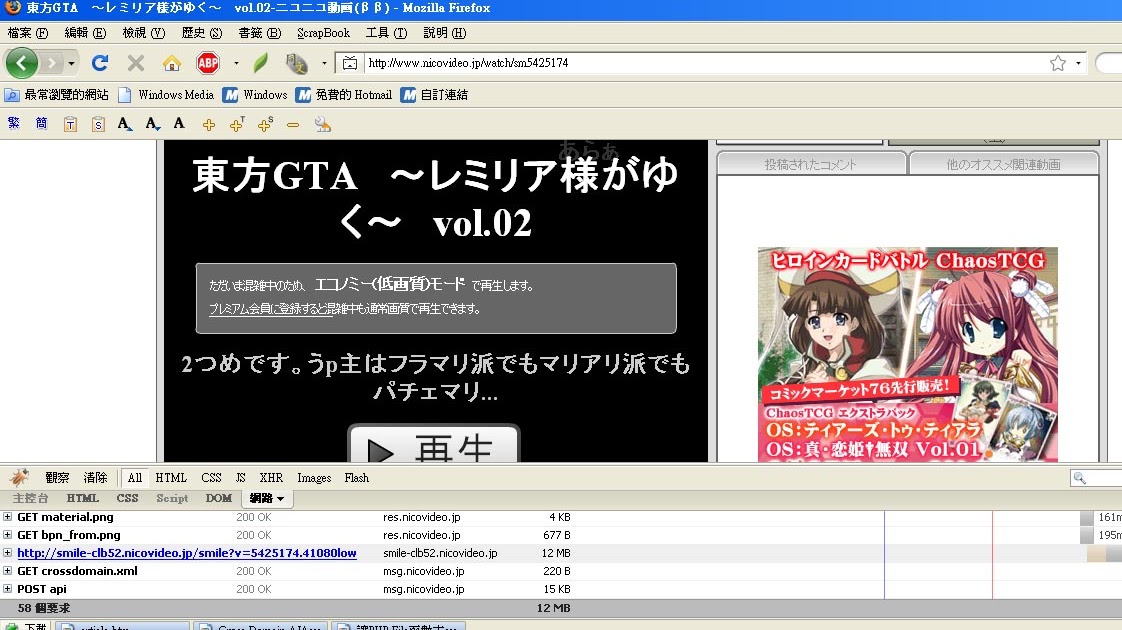
Task: Click the Adblock Plus ABP icon
Action: 208,63
